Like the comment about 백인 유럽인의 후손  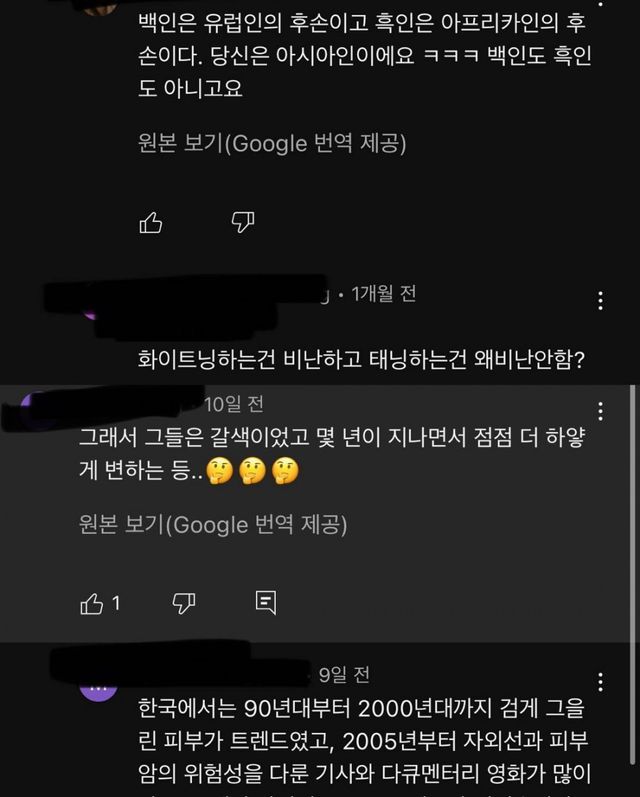[x=151, y=223]
